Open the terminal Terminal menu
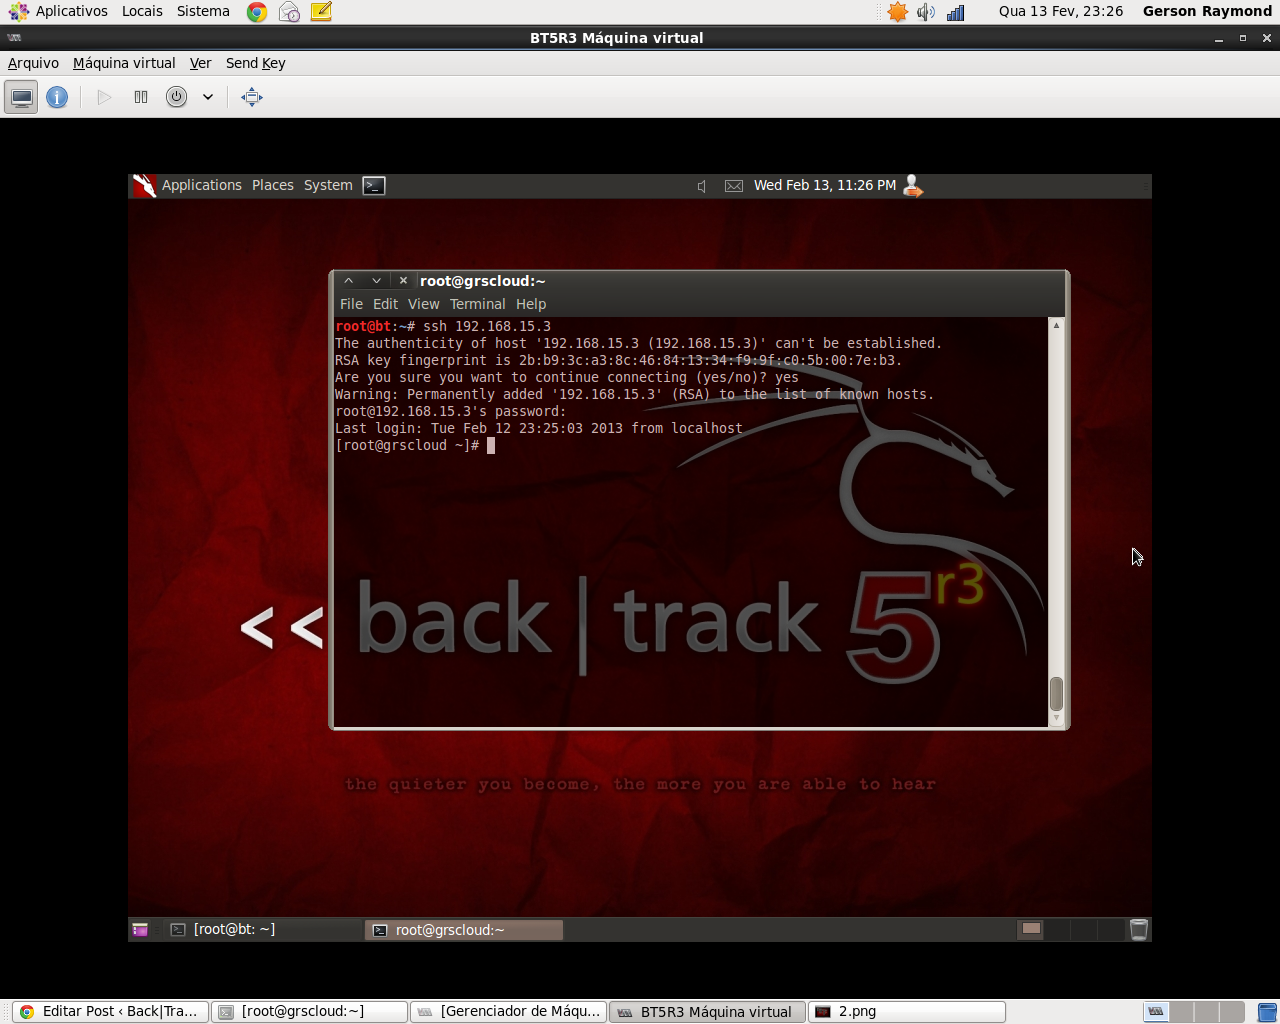1280x1024 pixels. pos(477,304)
